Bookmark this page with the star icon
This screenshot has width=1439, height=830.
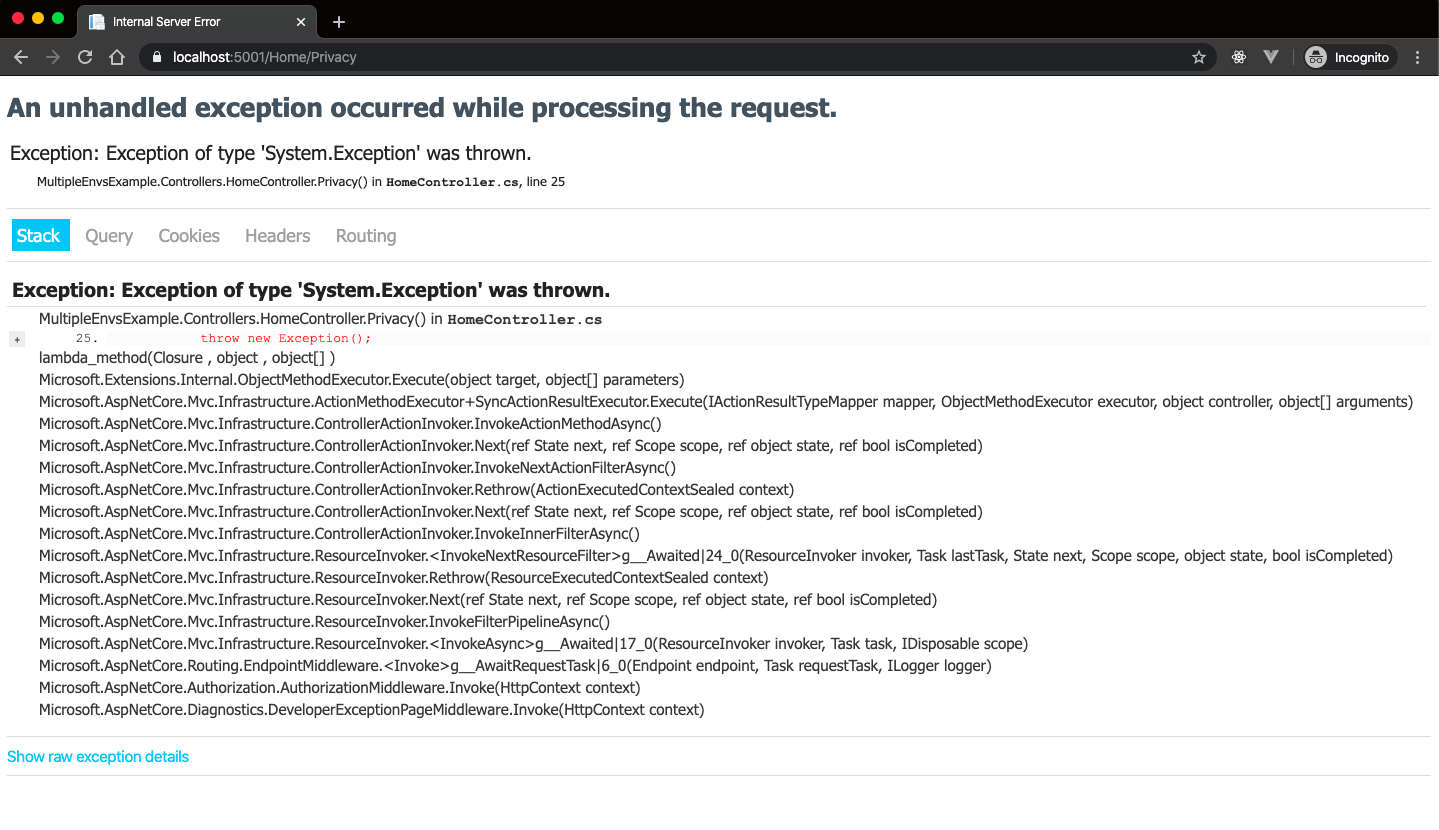(x=1199, y=57)
